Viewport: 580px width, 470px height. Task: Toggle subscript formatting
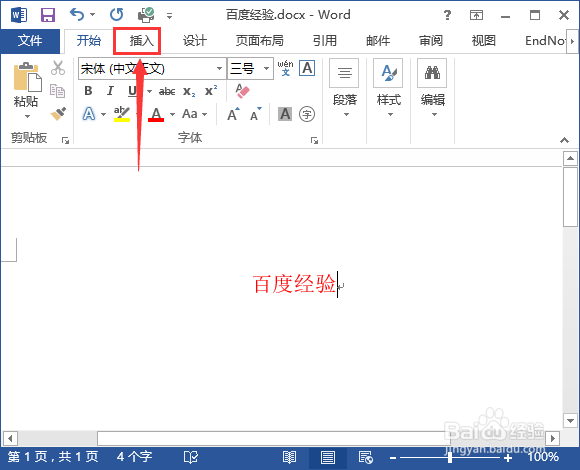point(189,91)
